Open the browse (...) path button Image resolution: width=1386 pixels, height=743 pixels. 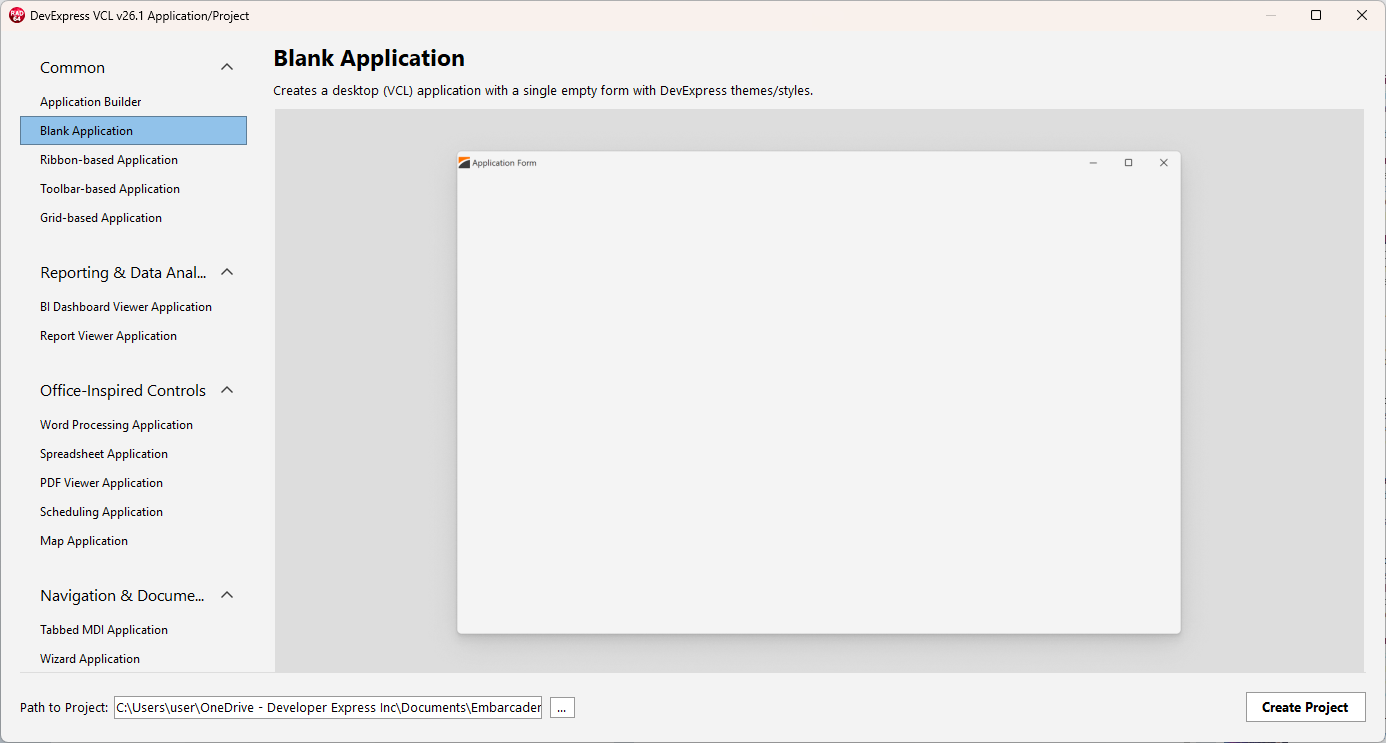coord(561,707)
